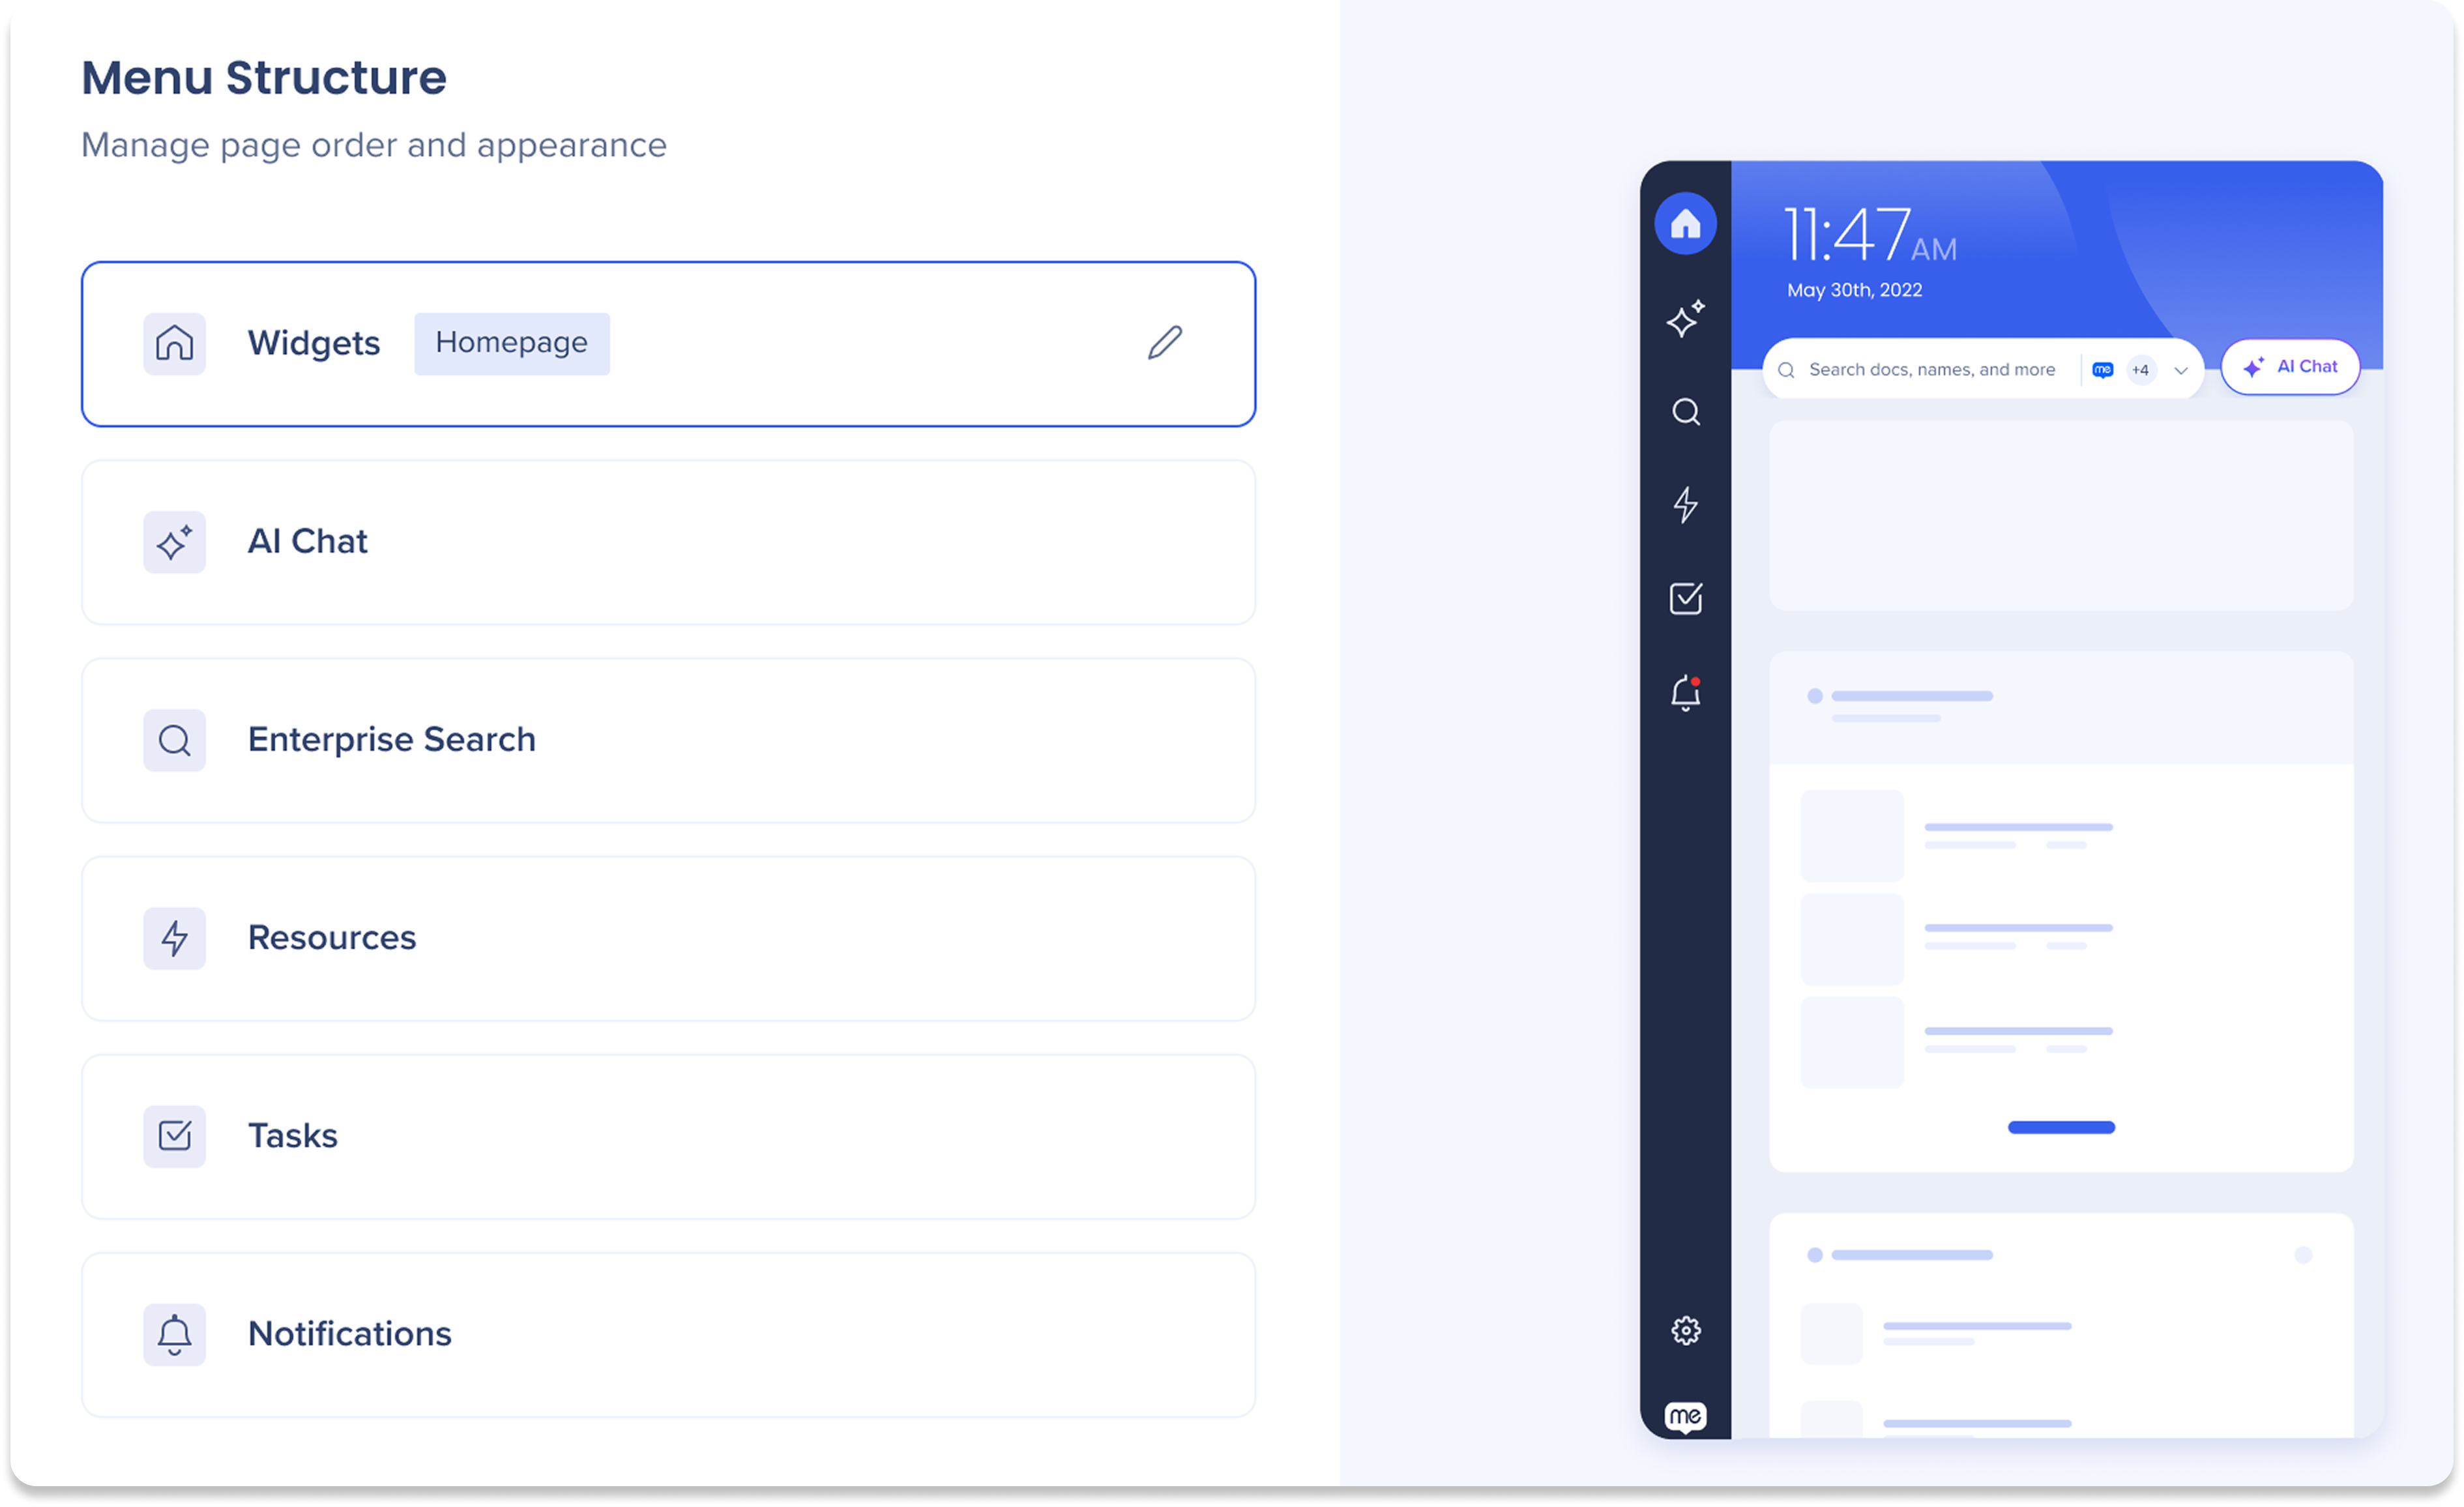Open tasks checkbox icon in sidebar

tap(1685, 598)
